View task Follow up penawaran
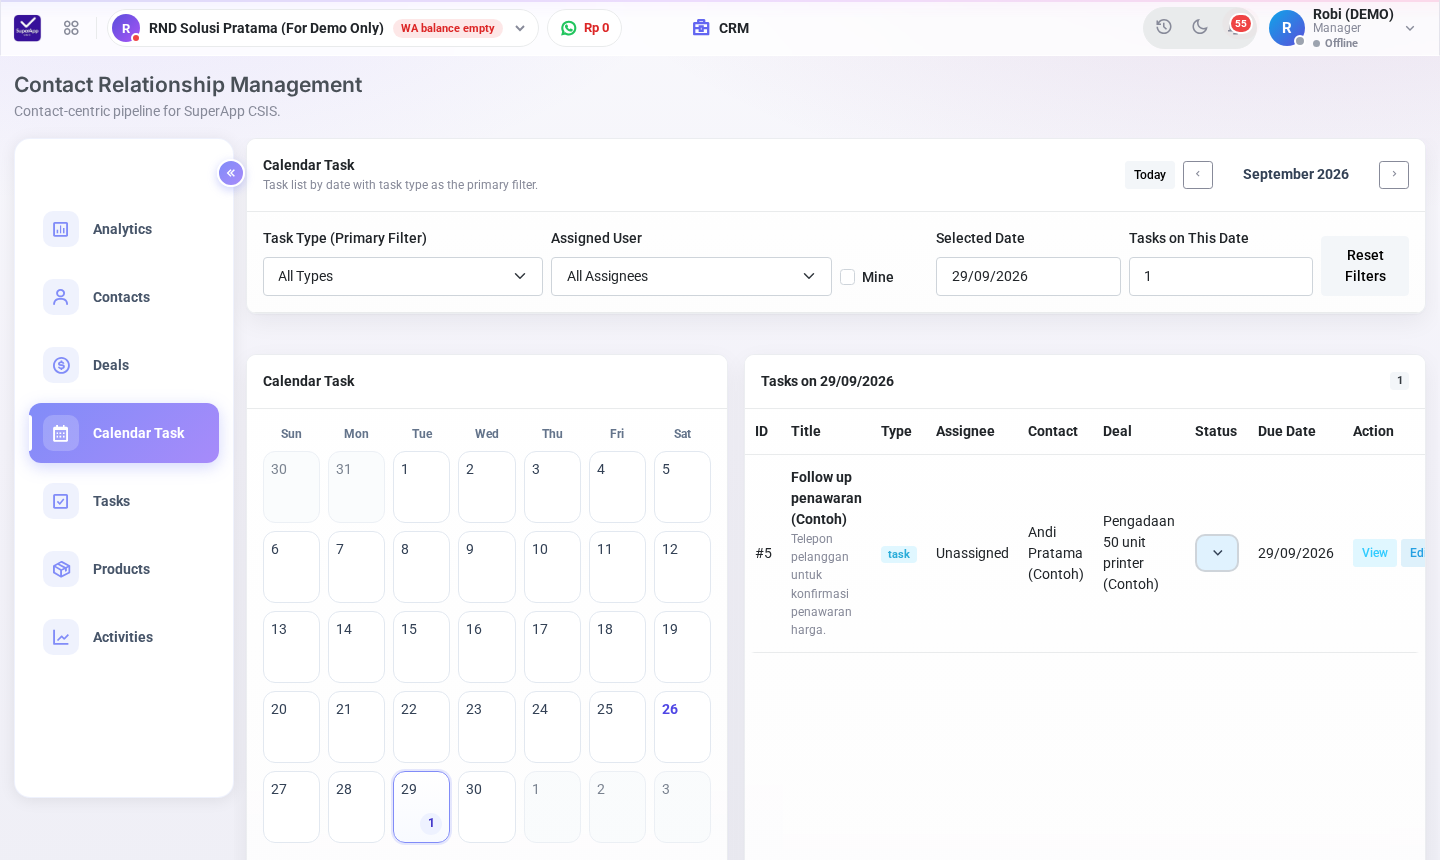Viewport: 1440px width, 860px height. (x=1375, y=553)
